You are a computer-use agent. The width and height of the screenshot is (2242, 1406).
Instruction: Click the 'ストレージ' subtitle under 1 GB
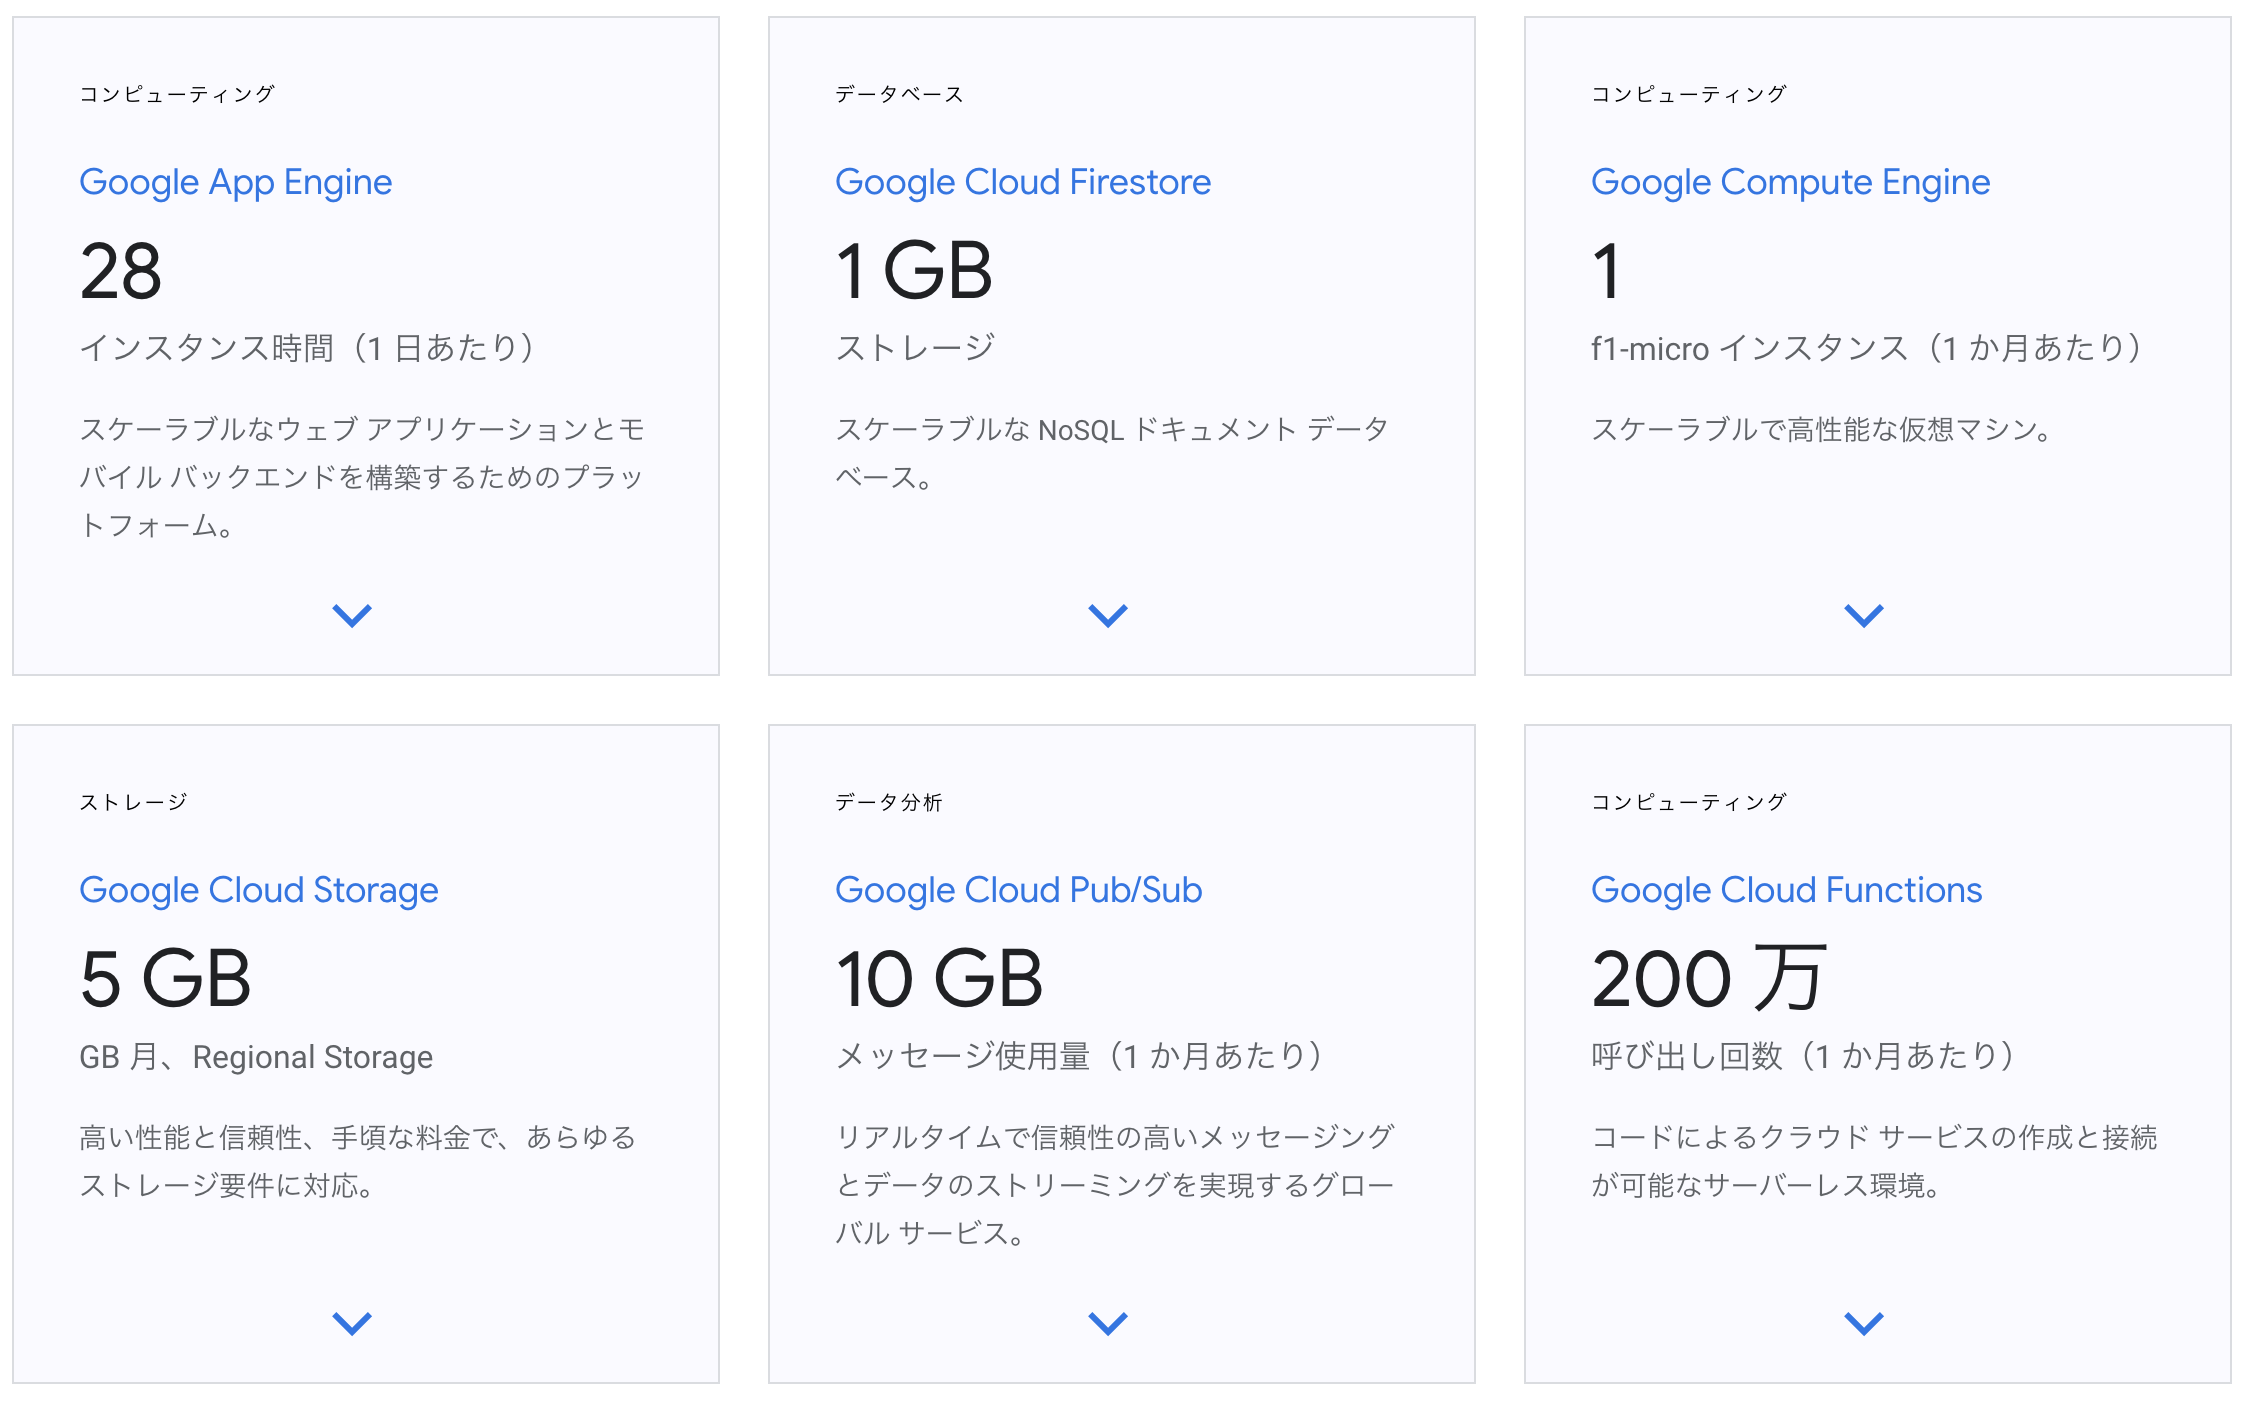[915, 348]
